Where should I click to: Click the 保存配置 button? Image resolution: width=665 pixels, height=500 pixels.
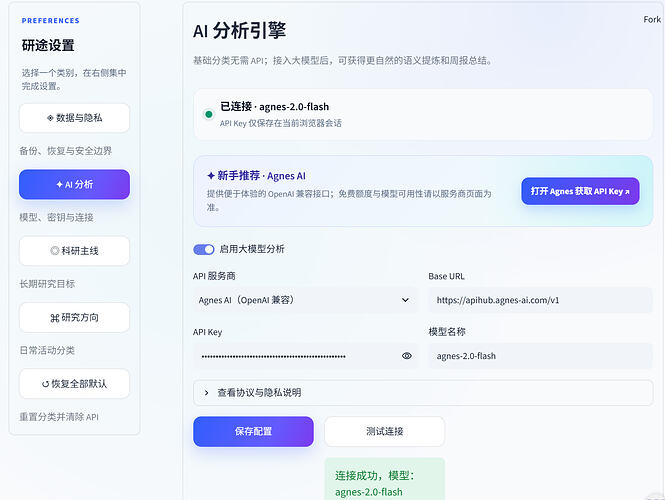click(x=253, y=431)
